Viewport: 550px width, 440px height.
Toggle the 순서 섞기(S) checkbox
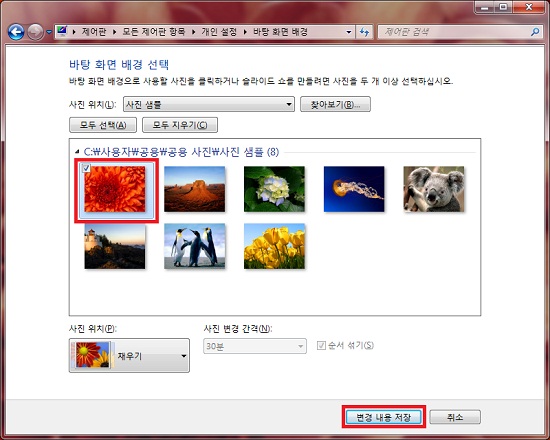[321, 346]
